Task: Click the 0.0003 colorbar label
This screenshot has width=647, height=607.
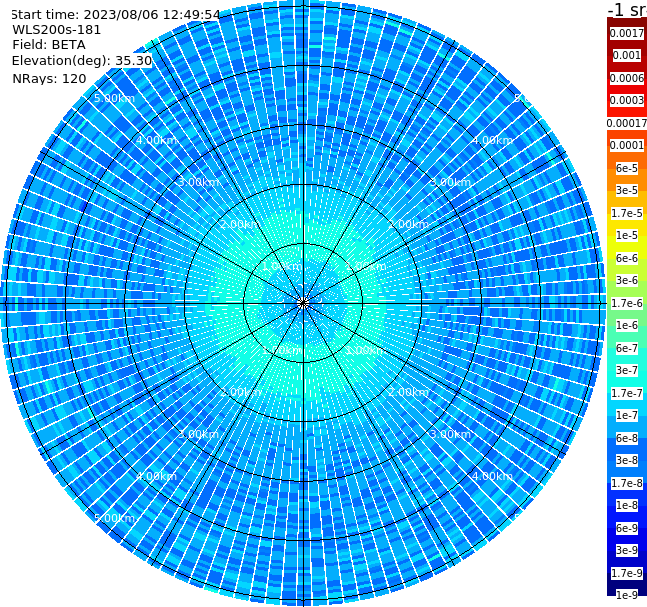Action: click(x=627, y=100)
